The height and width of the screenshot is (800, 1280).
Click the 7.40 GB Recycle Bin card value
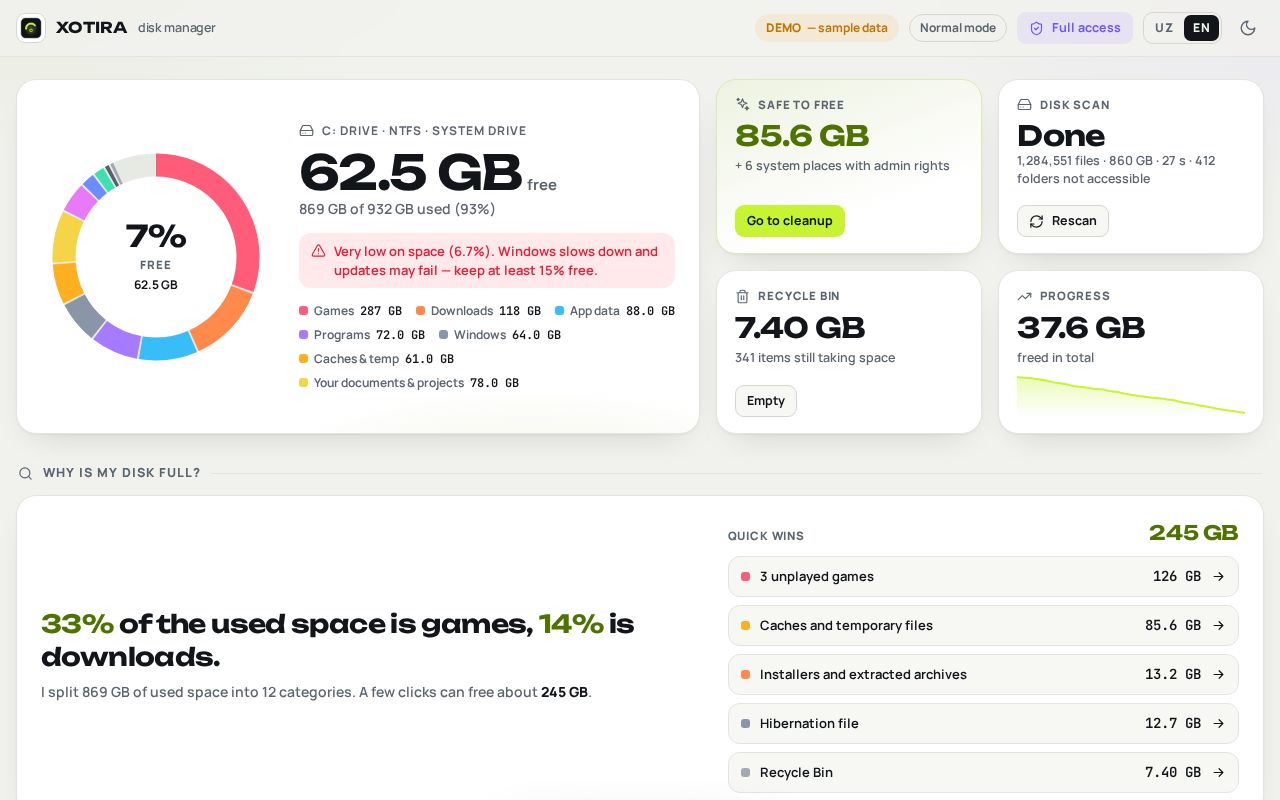(x=800, y=328)
